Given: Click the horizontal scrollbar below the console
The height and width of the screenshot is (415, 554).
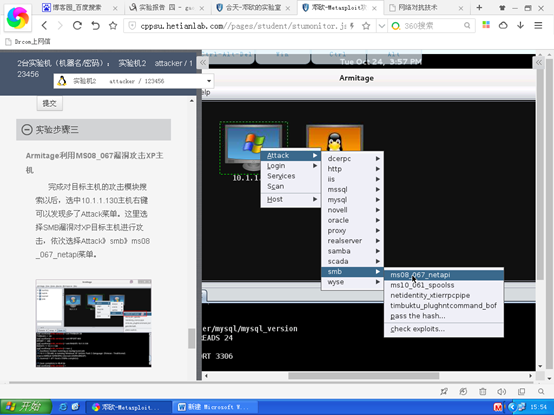Looking at the screenshot, I should [x=364, y=376].
